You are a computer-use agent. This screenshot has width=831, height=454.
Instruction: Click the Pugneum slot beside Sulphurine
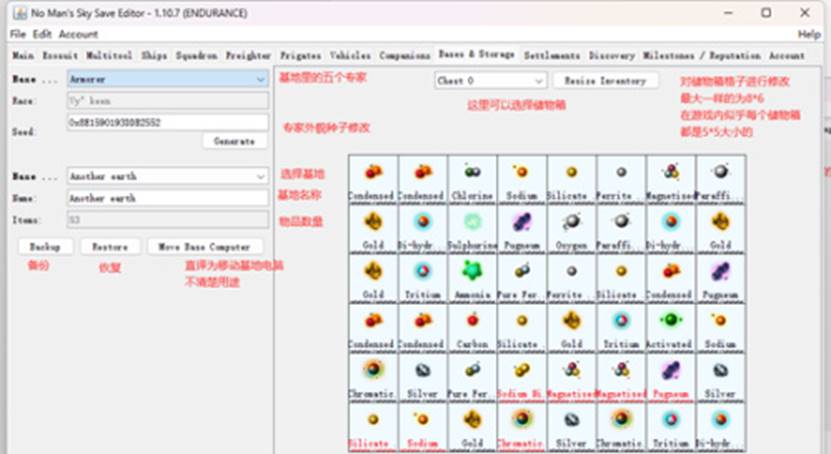pos(522,229)
